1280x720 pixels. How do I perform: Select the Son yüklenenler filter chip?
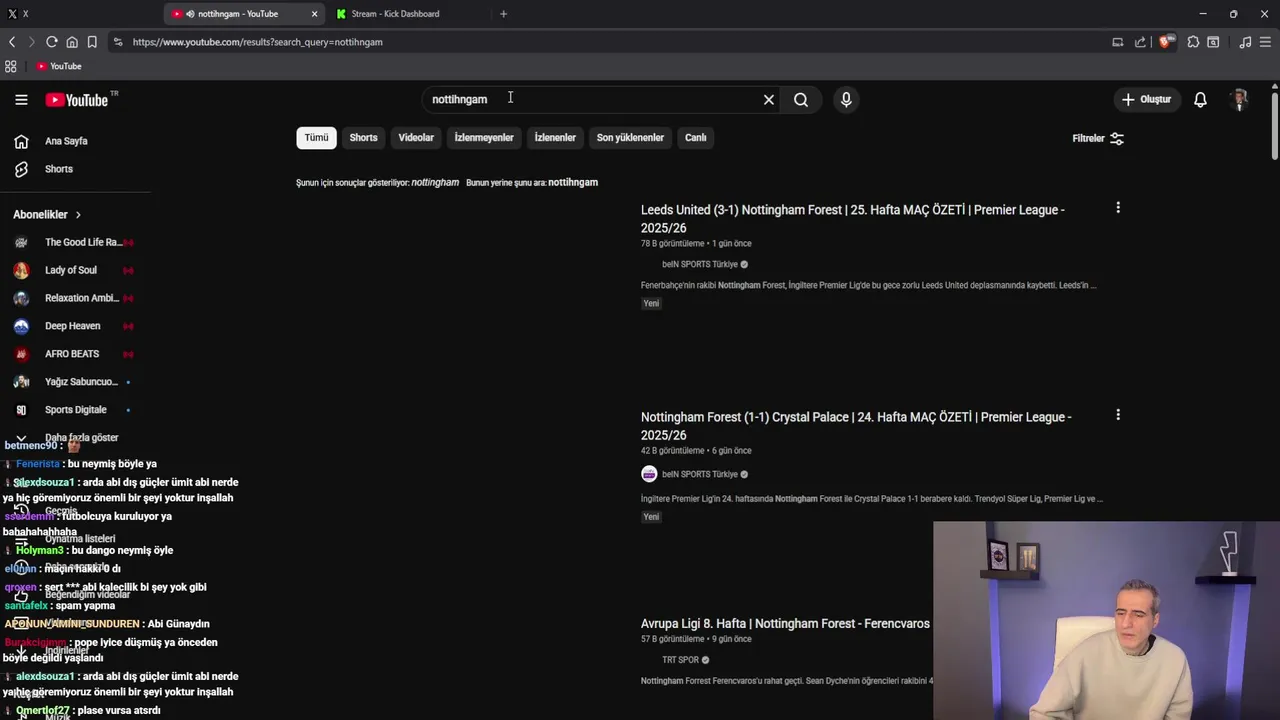pos(630,138)
